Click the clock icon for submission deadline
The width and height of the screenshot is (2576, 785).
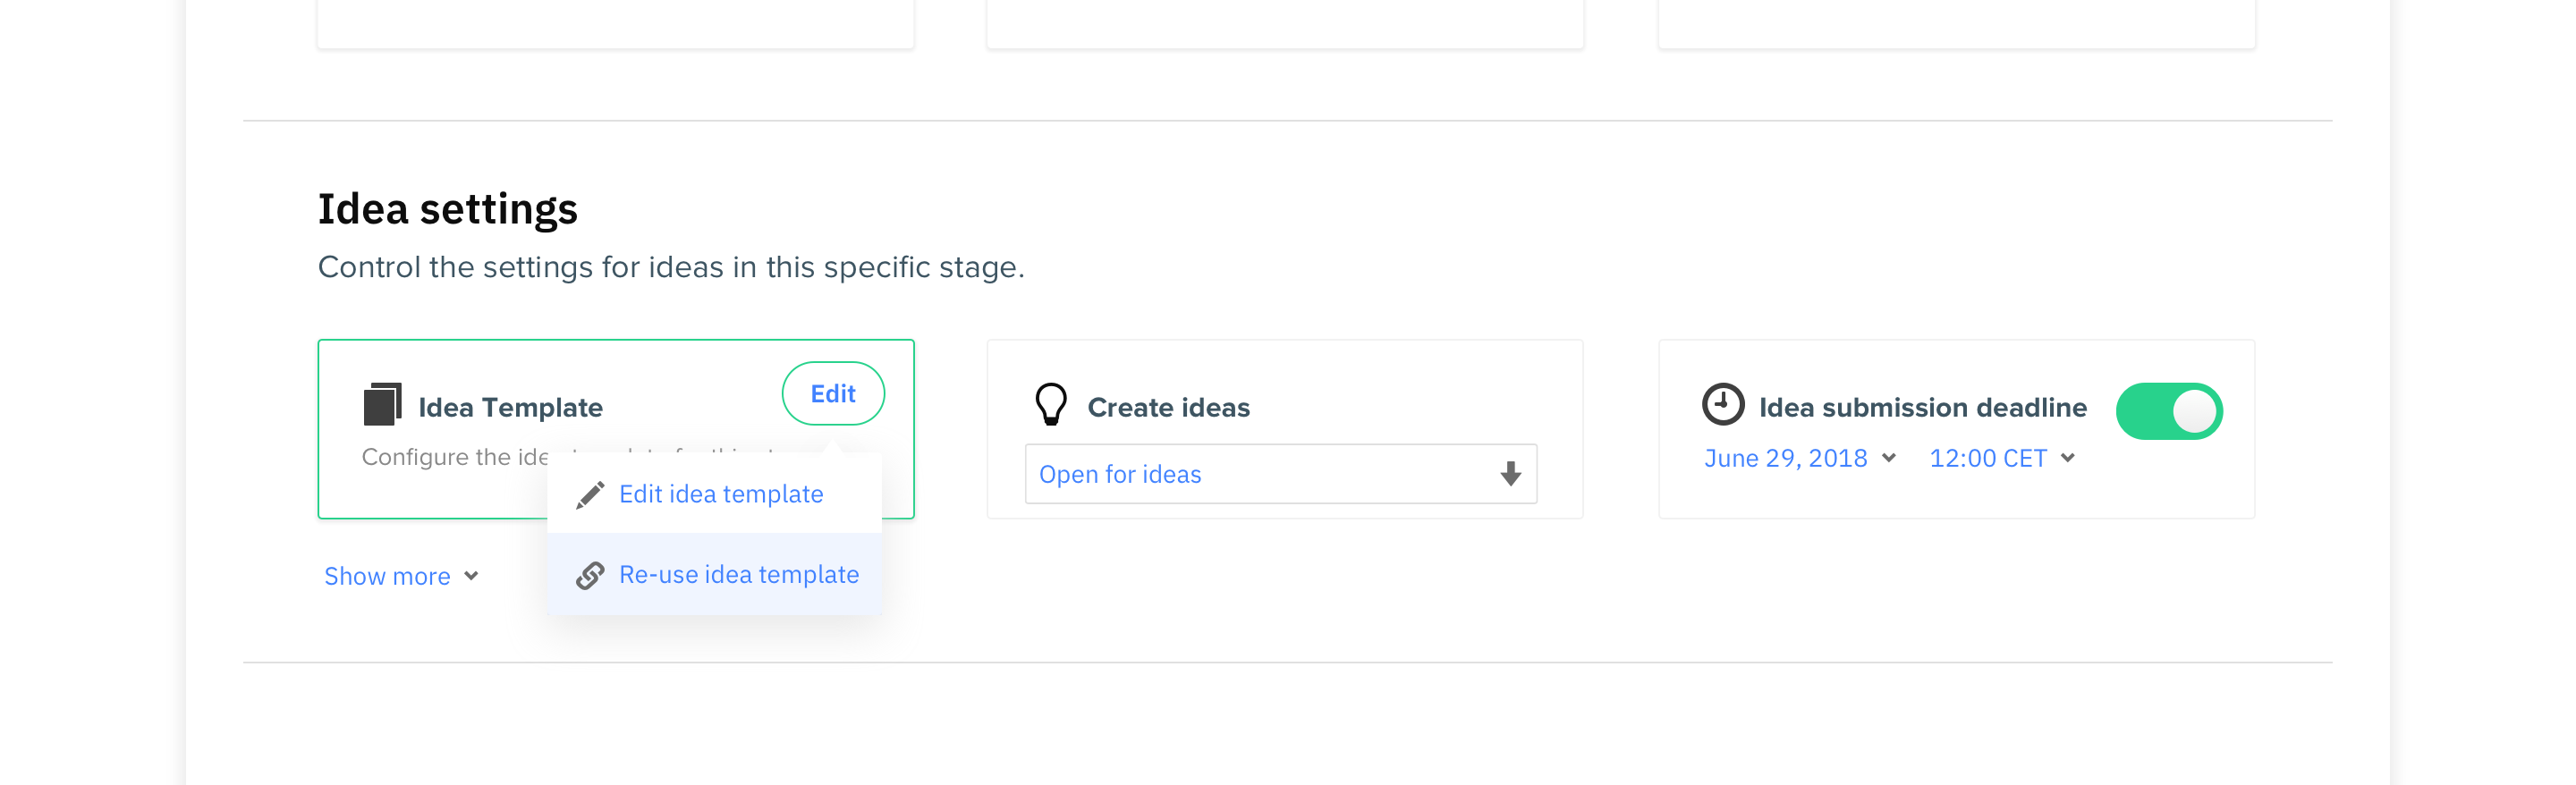pyautogui.click(x=1722, y=404)
